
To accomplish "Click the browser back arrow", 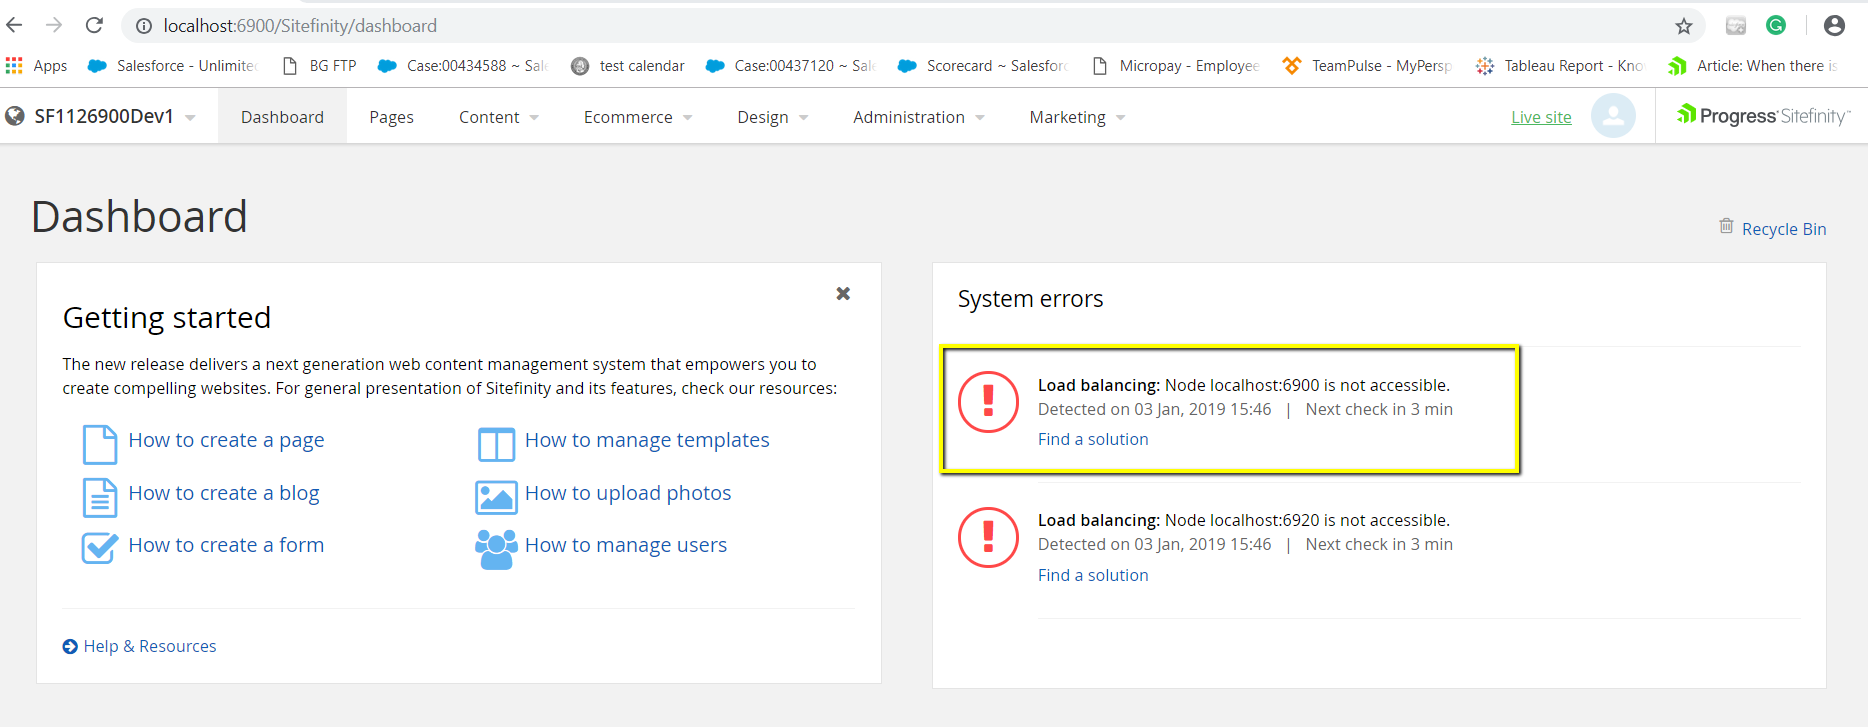I will click(14, 25).
